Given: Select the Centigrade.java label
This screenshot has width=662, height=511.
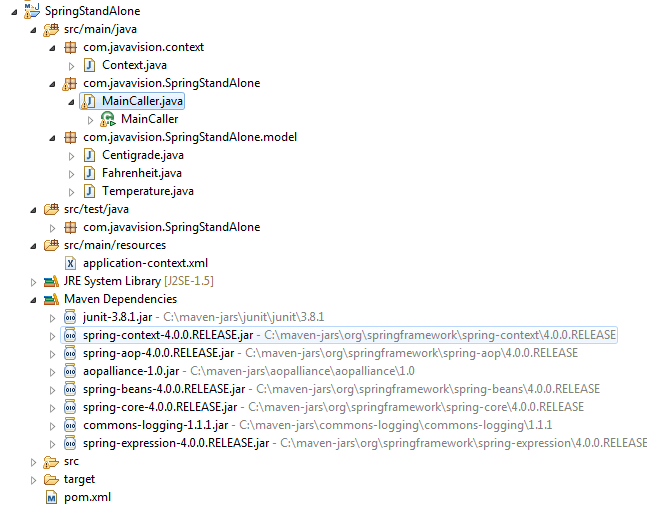Looking at the screenshot, I should pos(143,155).
